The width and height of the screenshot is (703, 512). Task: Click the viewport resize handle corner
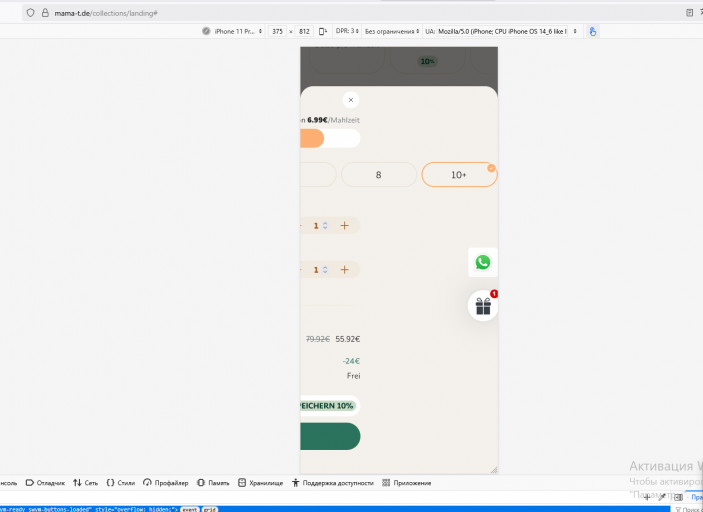click(x=494, y=470)
